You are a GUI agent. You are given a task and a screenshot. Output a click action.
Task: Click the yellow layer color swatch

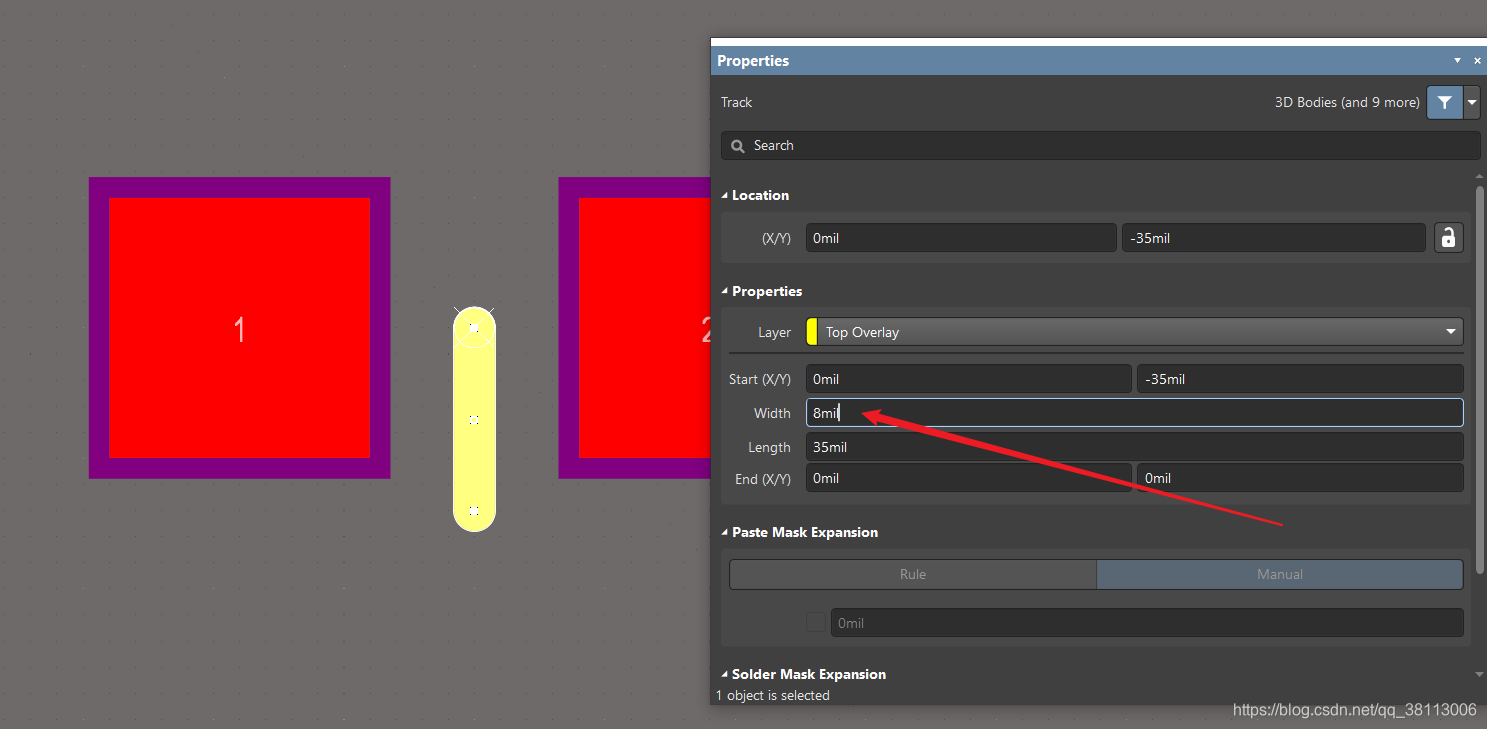point(812,332)
